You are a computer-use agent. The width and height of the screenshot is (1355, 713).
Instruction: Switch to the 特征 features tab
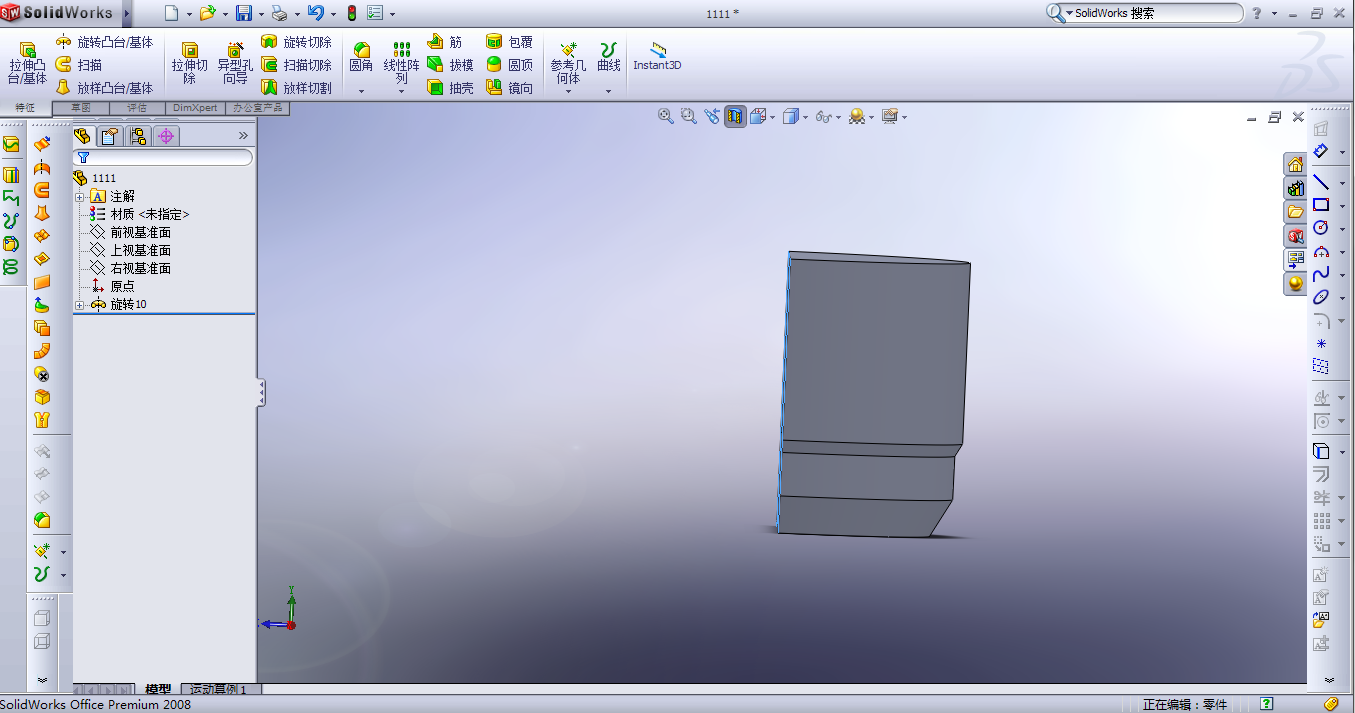(25, 107)
